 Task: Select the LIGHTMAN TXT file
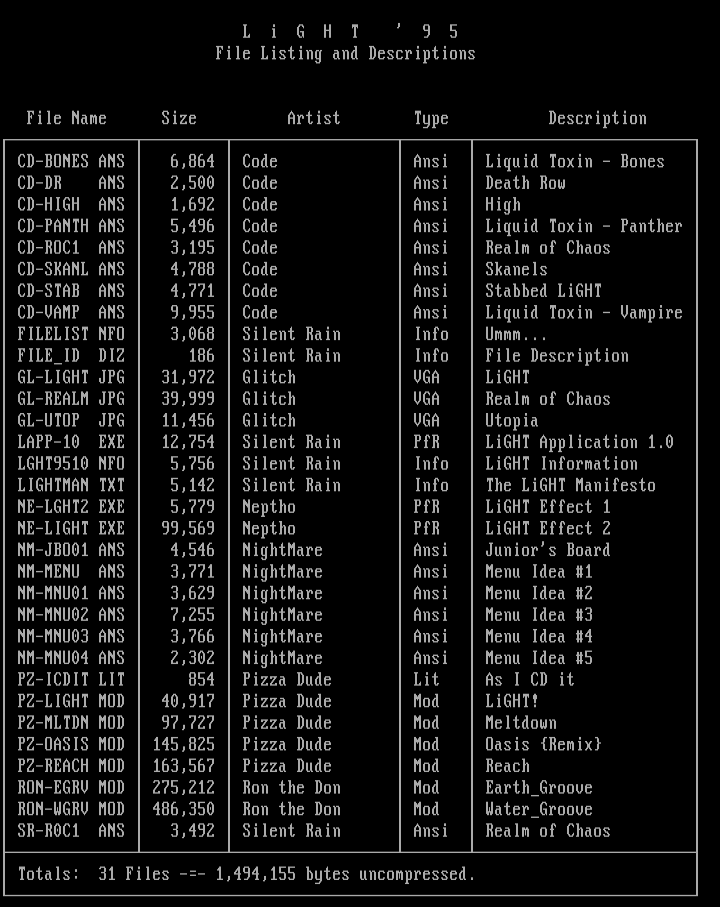pyautogui.click(x=71, y=485)
